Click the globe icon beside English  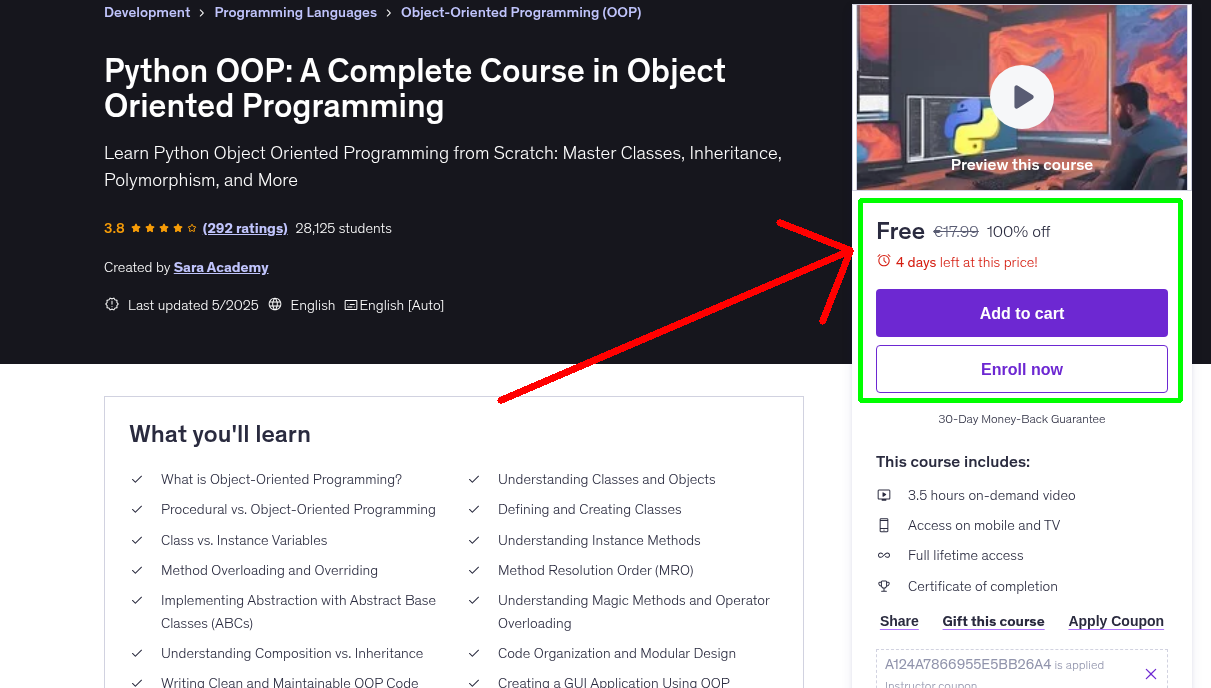pyautogui.click(x=275, y=305)
